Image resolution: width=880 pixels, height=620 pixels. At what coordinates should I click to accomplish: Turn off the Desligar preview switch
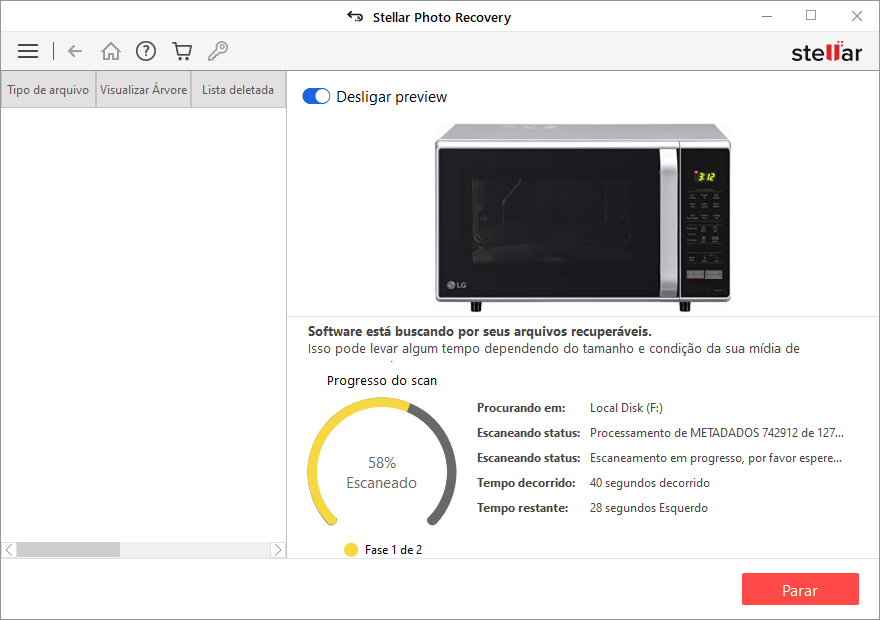pyautogui.click(x=316, y=97)
